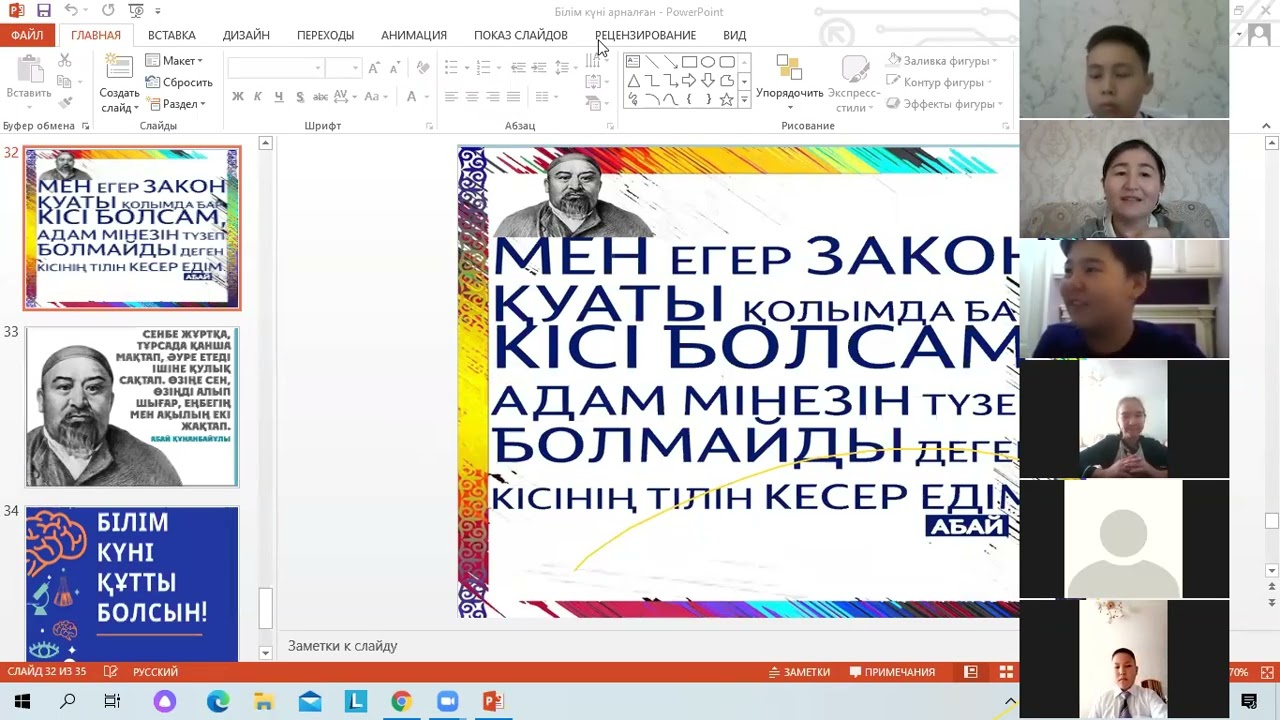
Task: Open the ПРИМЕЧАНИЯ comments pane
Action: 892,672
